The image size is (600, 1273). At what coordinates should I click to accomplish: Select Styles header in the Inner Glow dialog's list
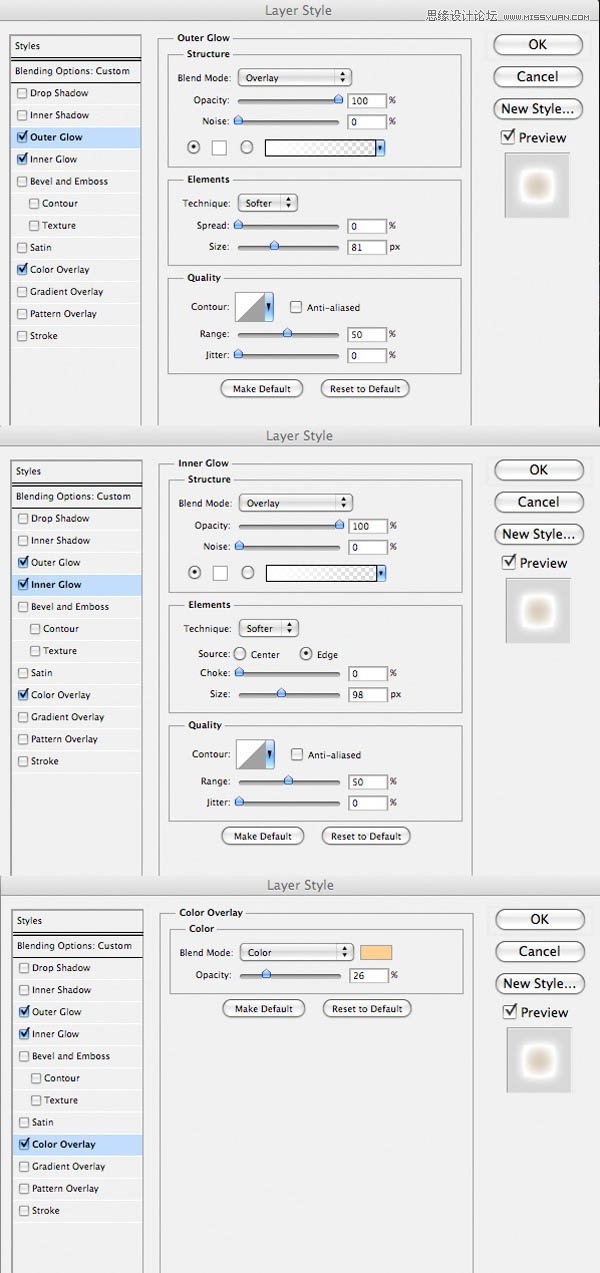(x=77, y=471)
